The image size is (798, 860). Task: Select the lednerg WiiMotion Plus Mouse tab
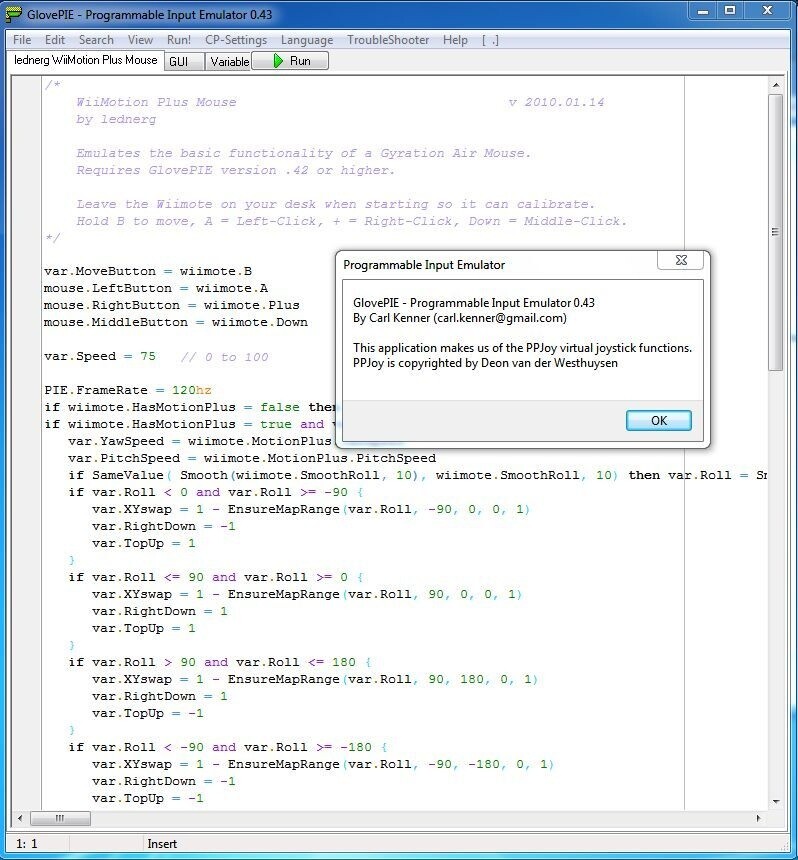point(86,60)
